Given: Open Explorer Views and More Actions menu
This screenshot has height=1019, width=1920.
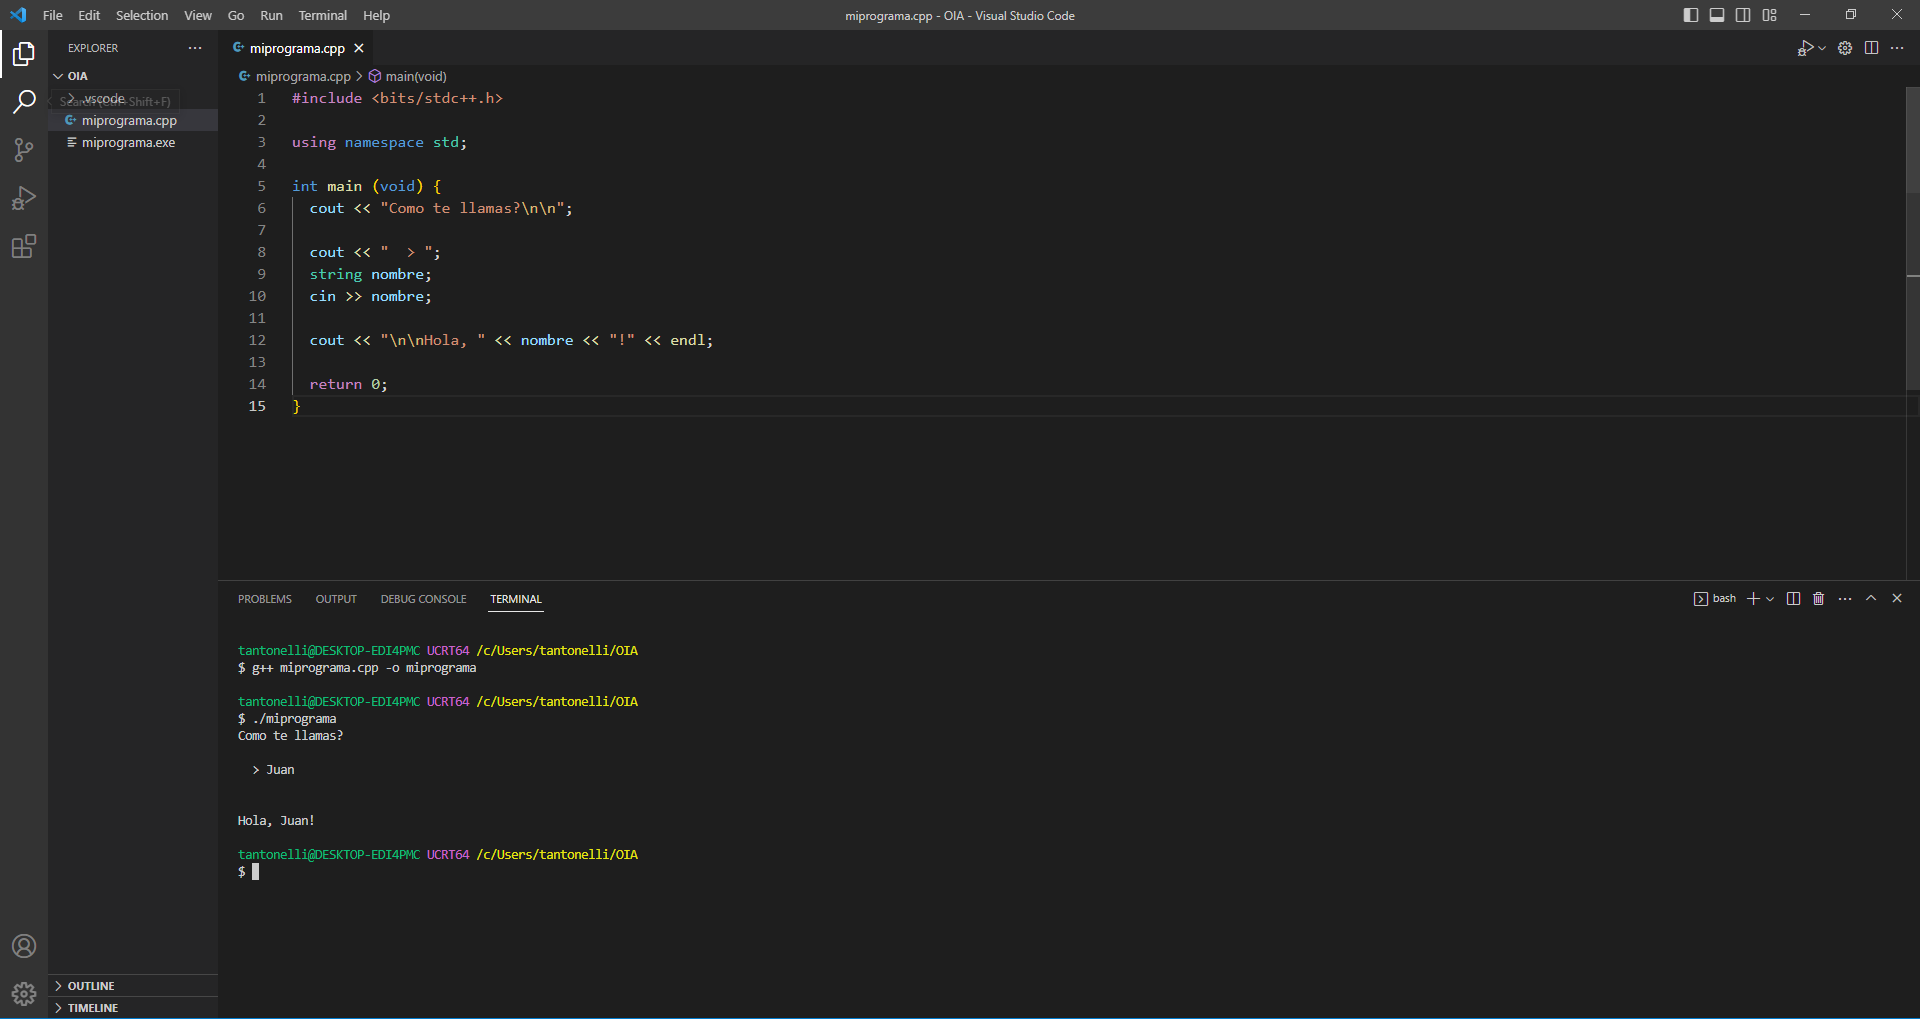Looking at the screenshot, I should click(195, 48).
